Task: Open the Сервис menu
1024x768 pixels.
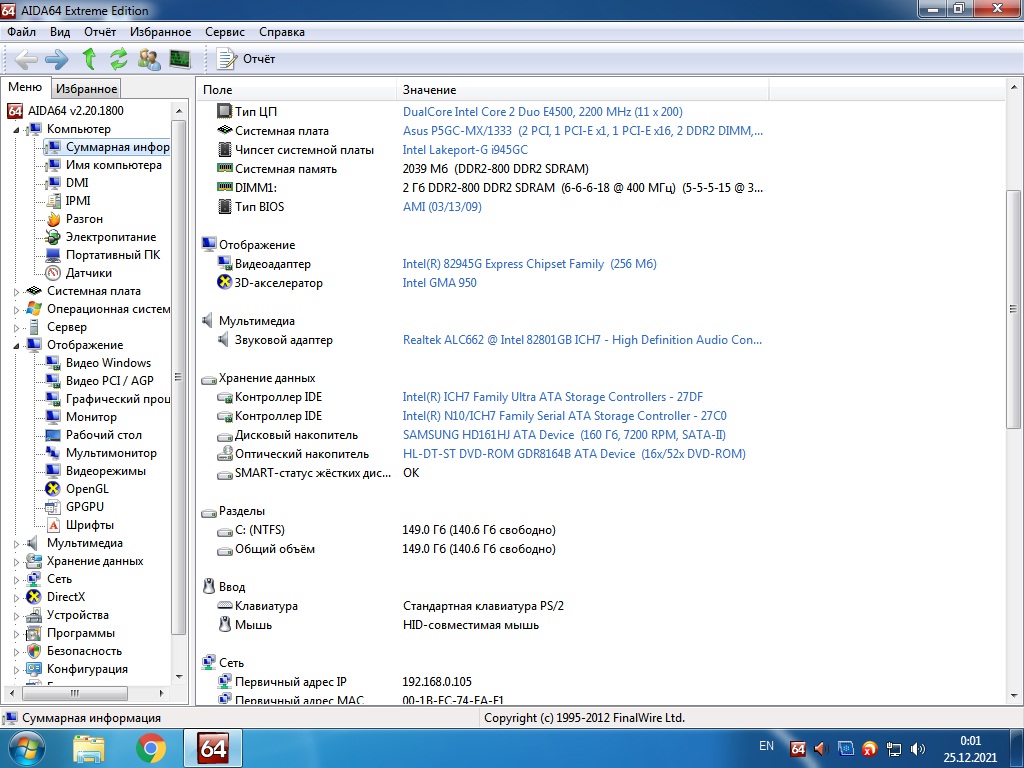Action: click(x=224, y=32)
